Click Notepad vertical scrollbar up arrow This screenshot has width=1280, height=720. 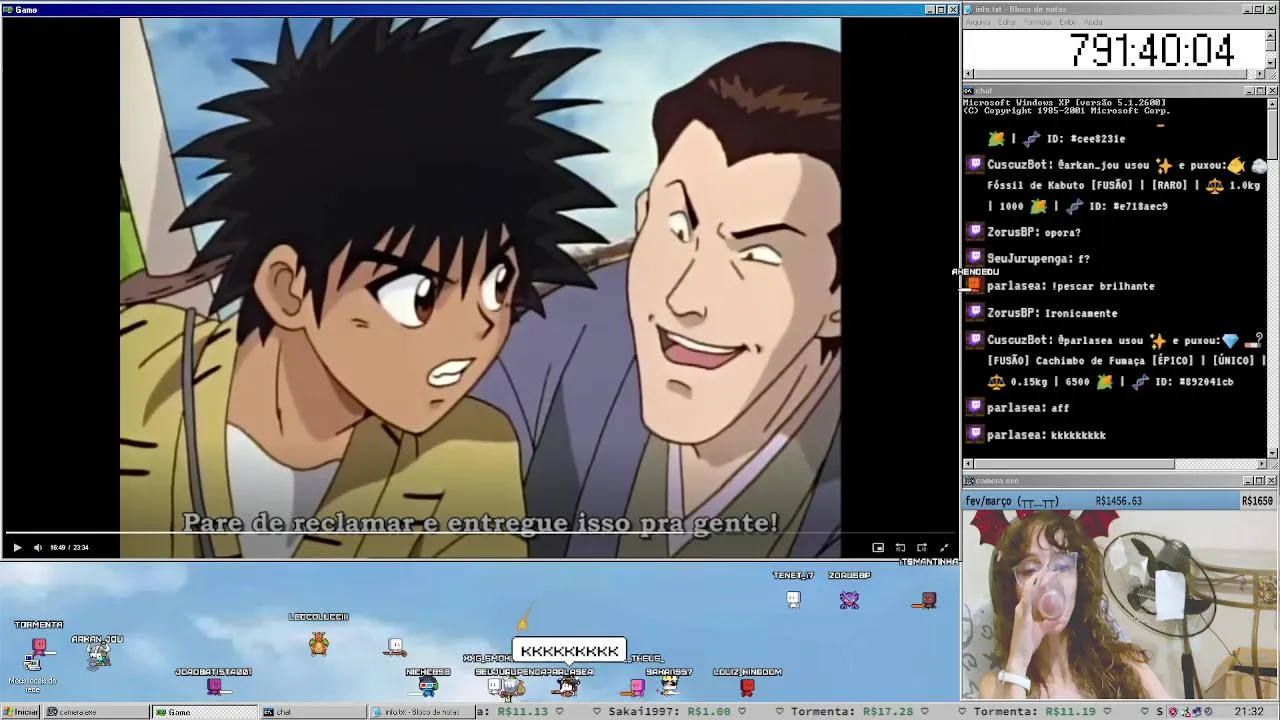(1271, 34)
